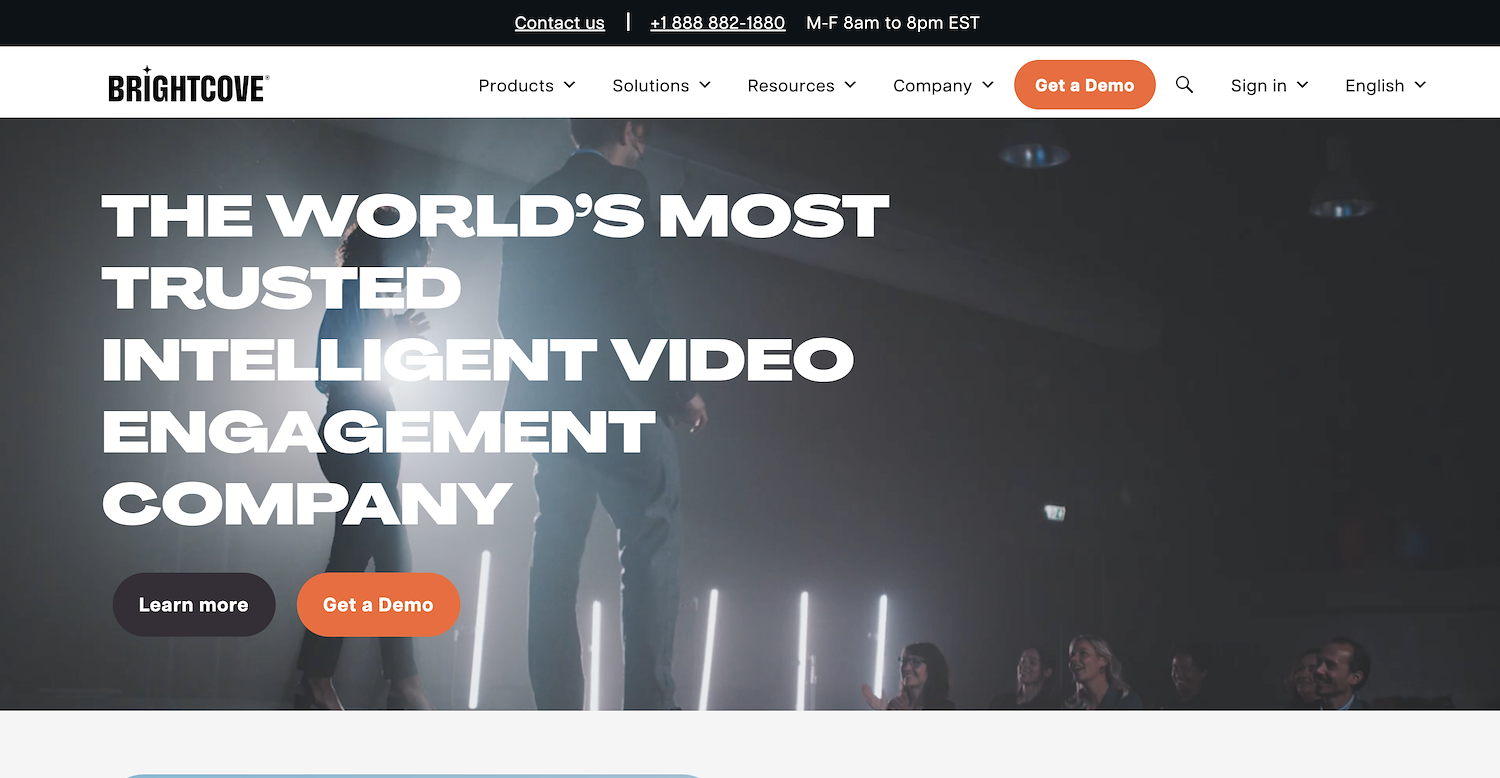
Task: Click the M-F 8am to 8pm EST text
Action: tap(893, 22)
